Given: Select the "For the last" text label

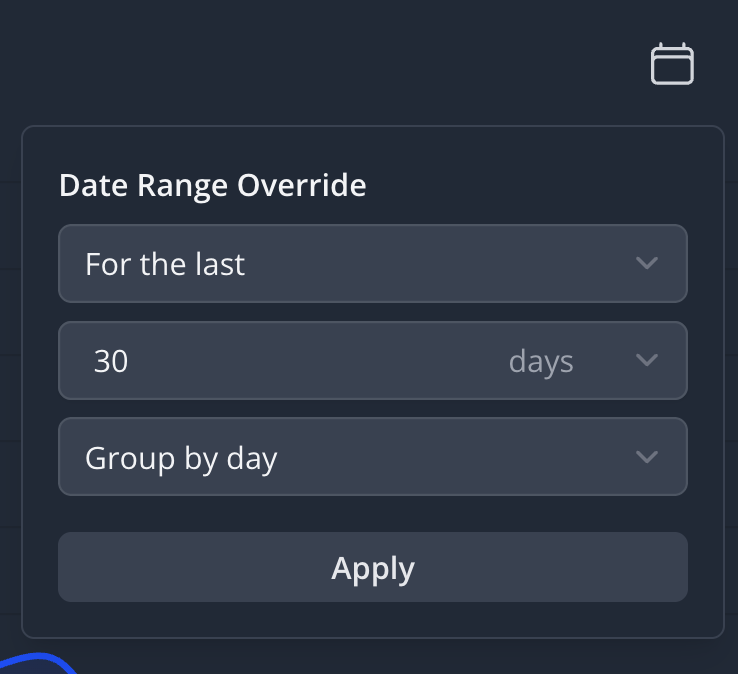Looking at the screenshot, I should pyautogui.click(x=165, y=264).
